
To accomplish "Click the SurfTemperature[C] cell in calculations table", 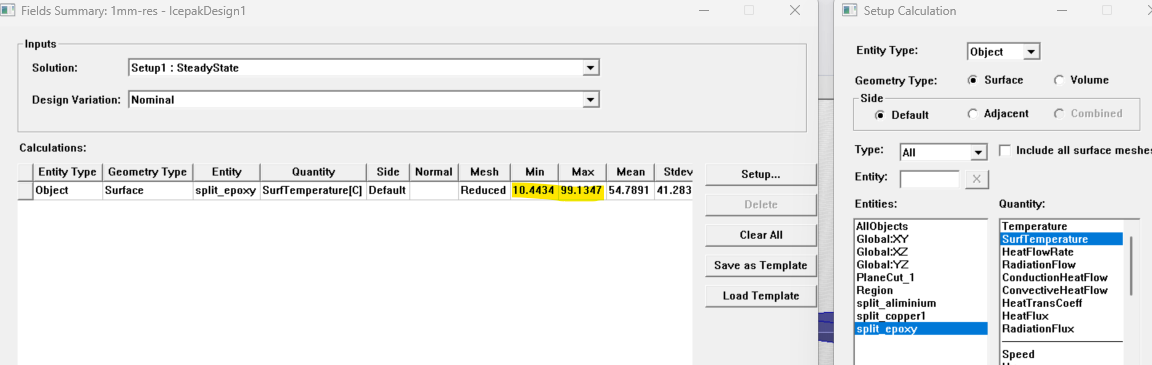I will [x=313, y=190].
